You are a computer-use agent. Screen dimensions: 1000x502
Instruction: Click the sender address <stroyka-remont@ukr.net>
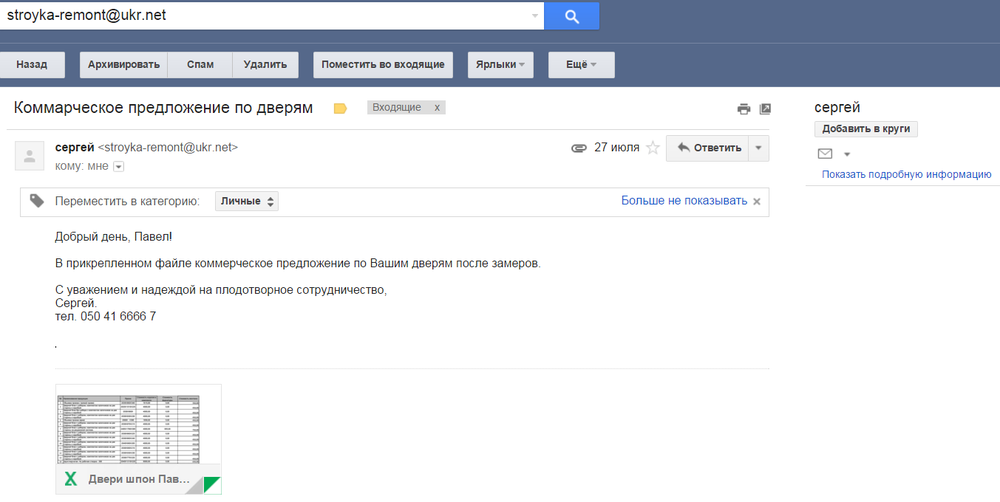pos(168,147)
